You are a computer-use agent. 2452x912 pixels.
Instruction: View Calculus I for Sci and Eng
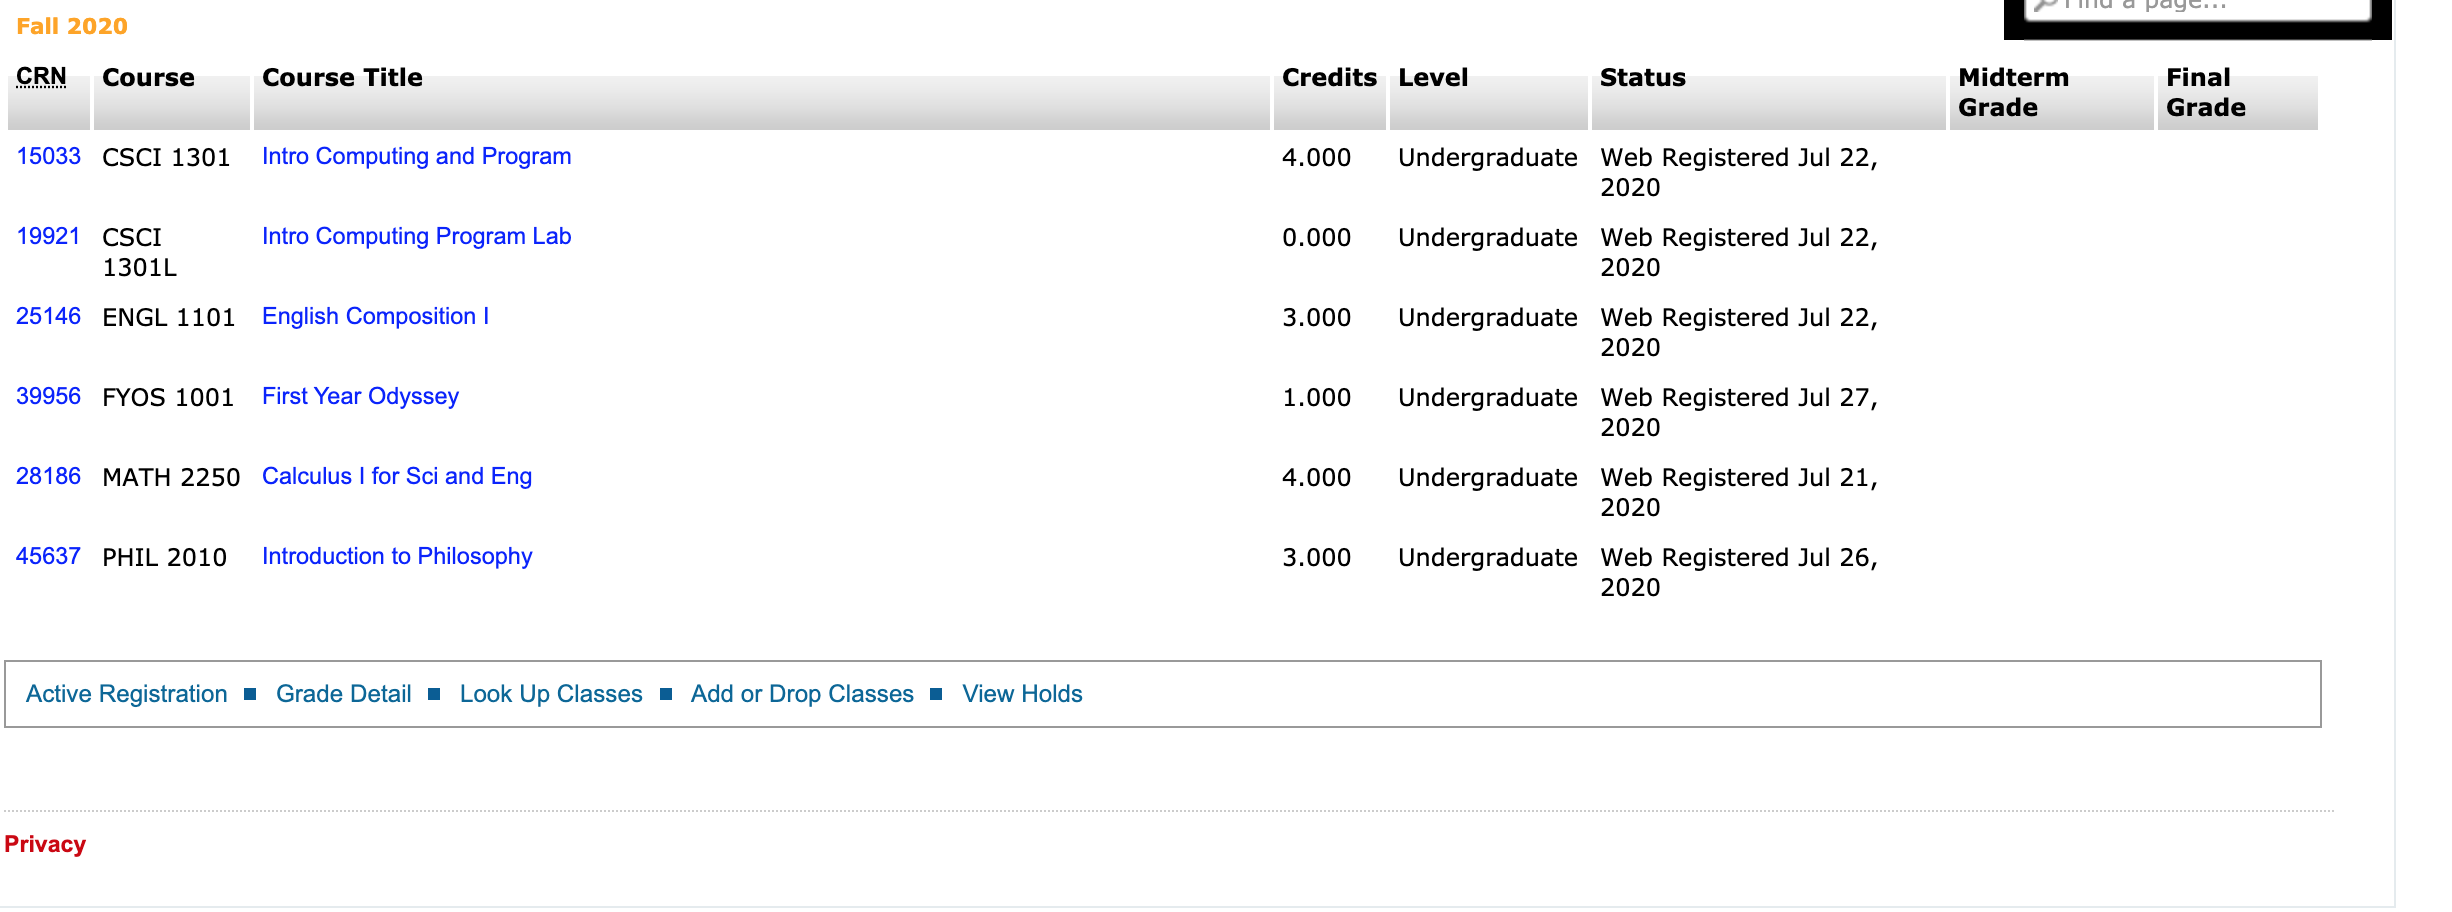click(396, 477)
